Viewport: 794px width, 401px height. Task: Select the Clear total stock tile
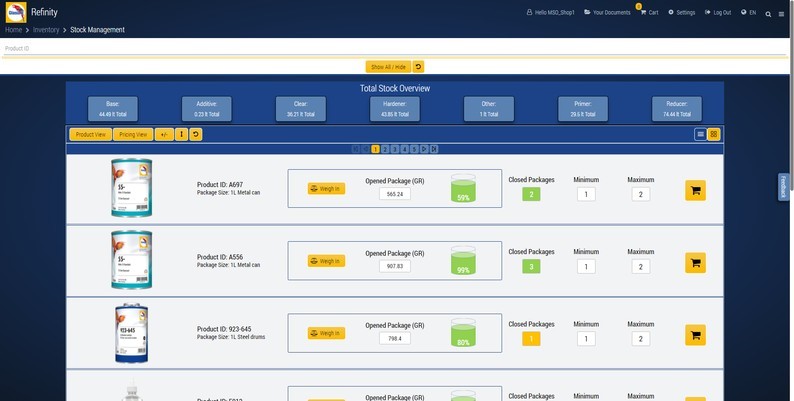click(x=301, y=109)
